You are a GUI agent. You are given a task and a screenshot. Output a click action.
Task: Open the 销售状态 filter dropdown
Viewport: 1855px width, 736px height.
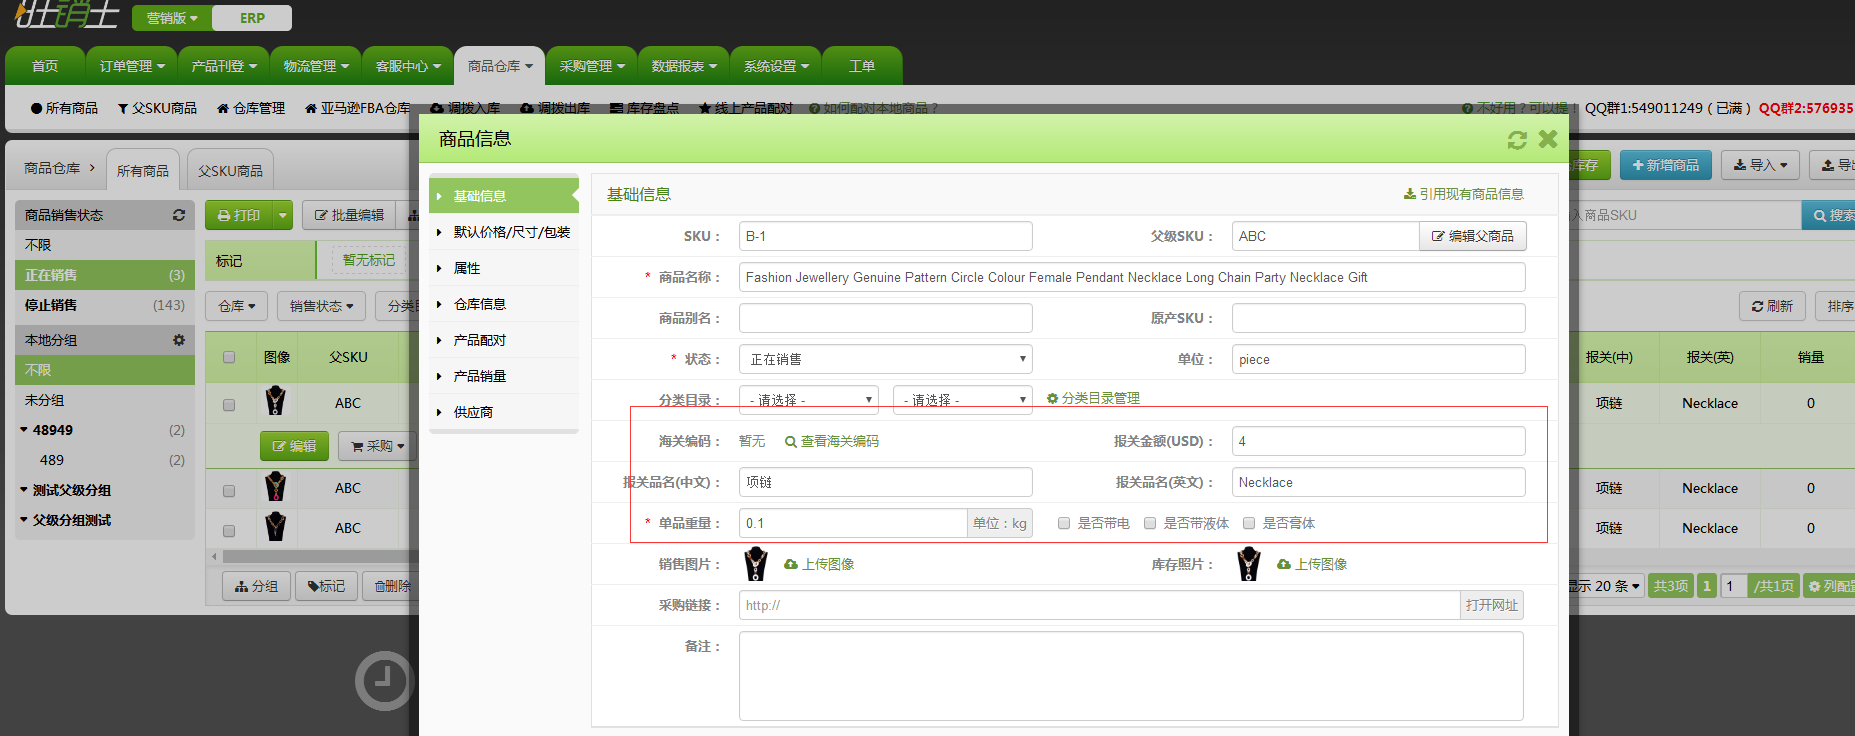pos(321,306)
